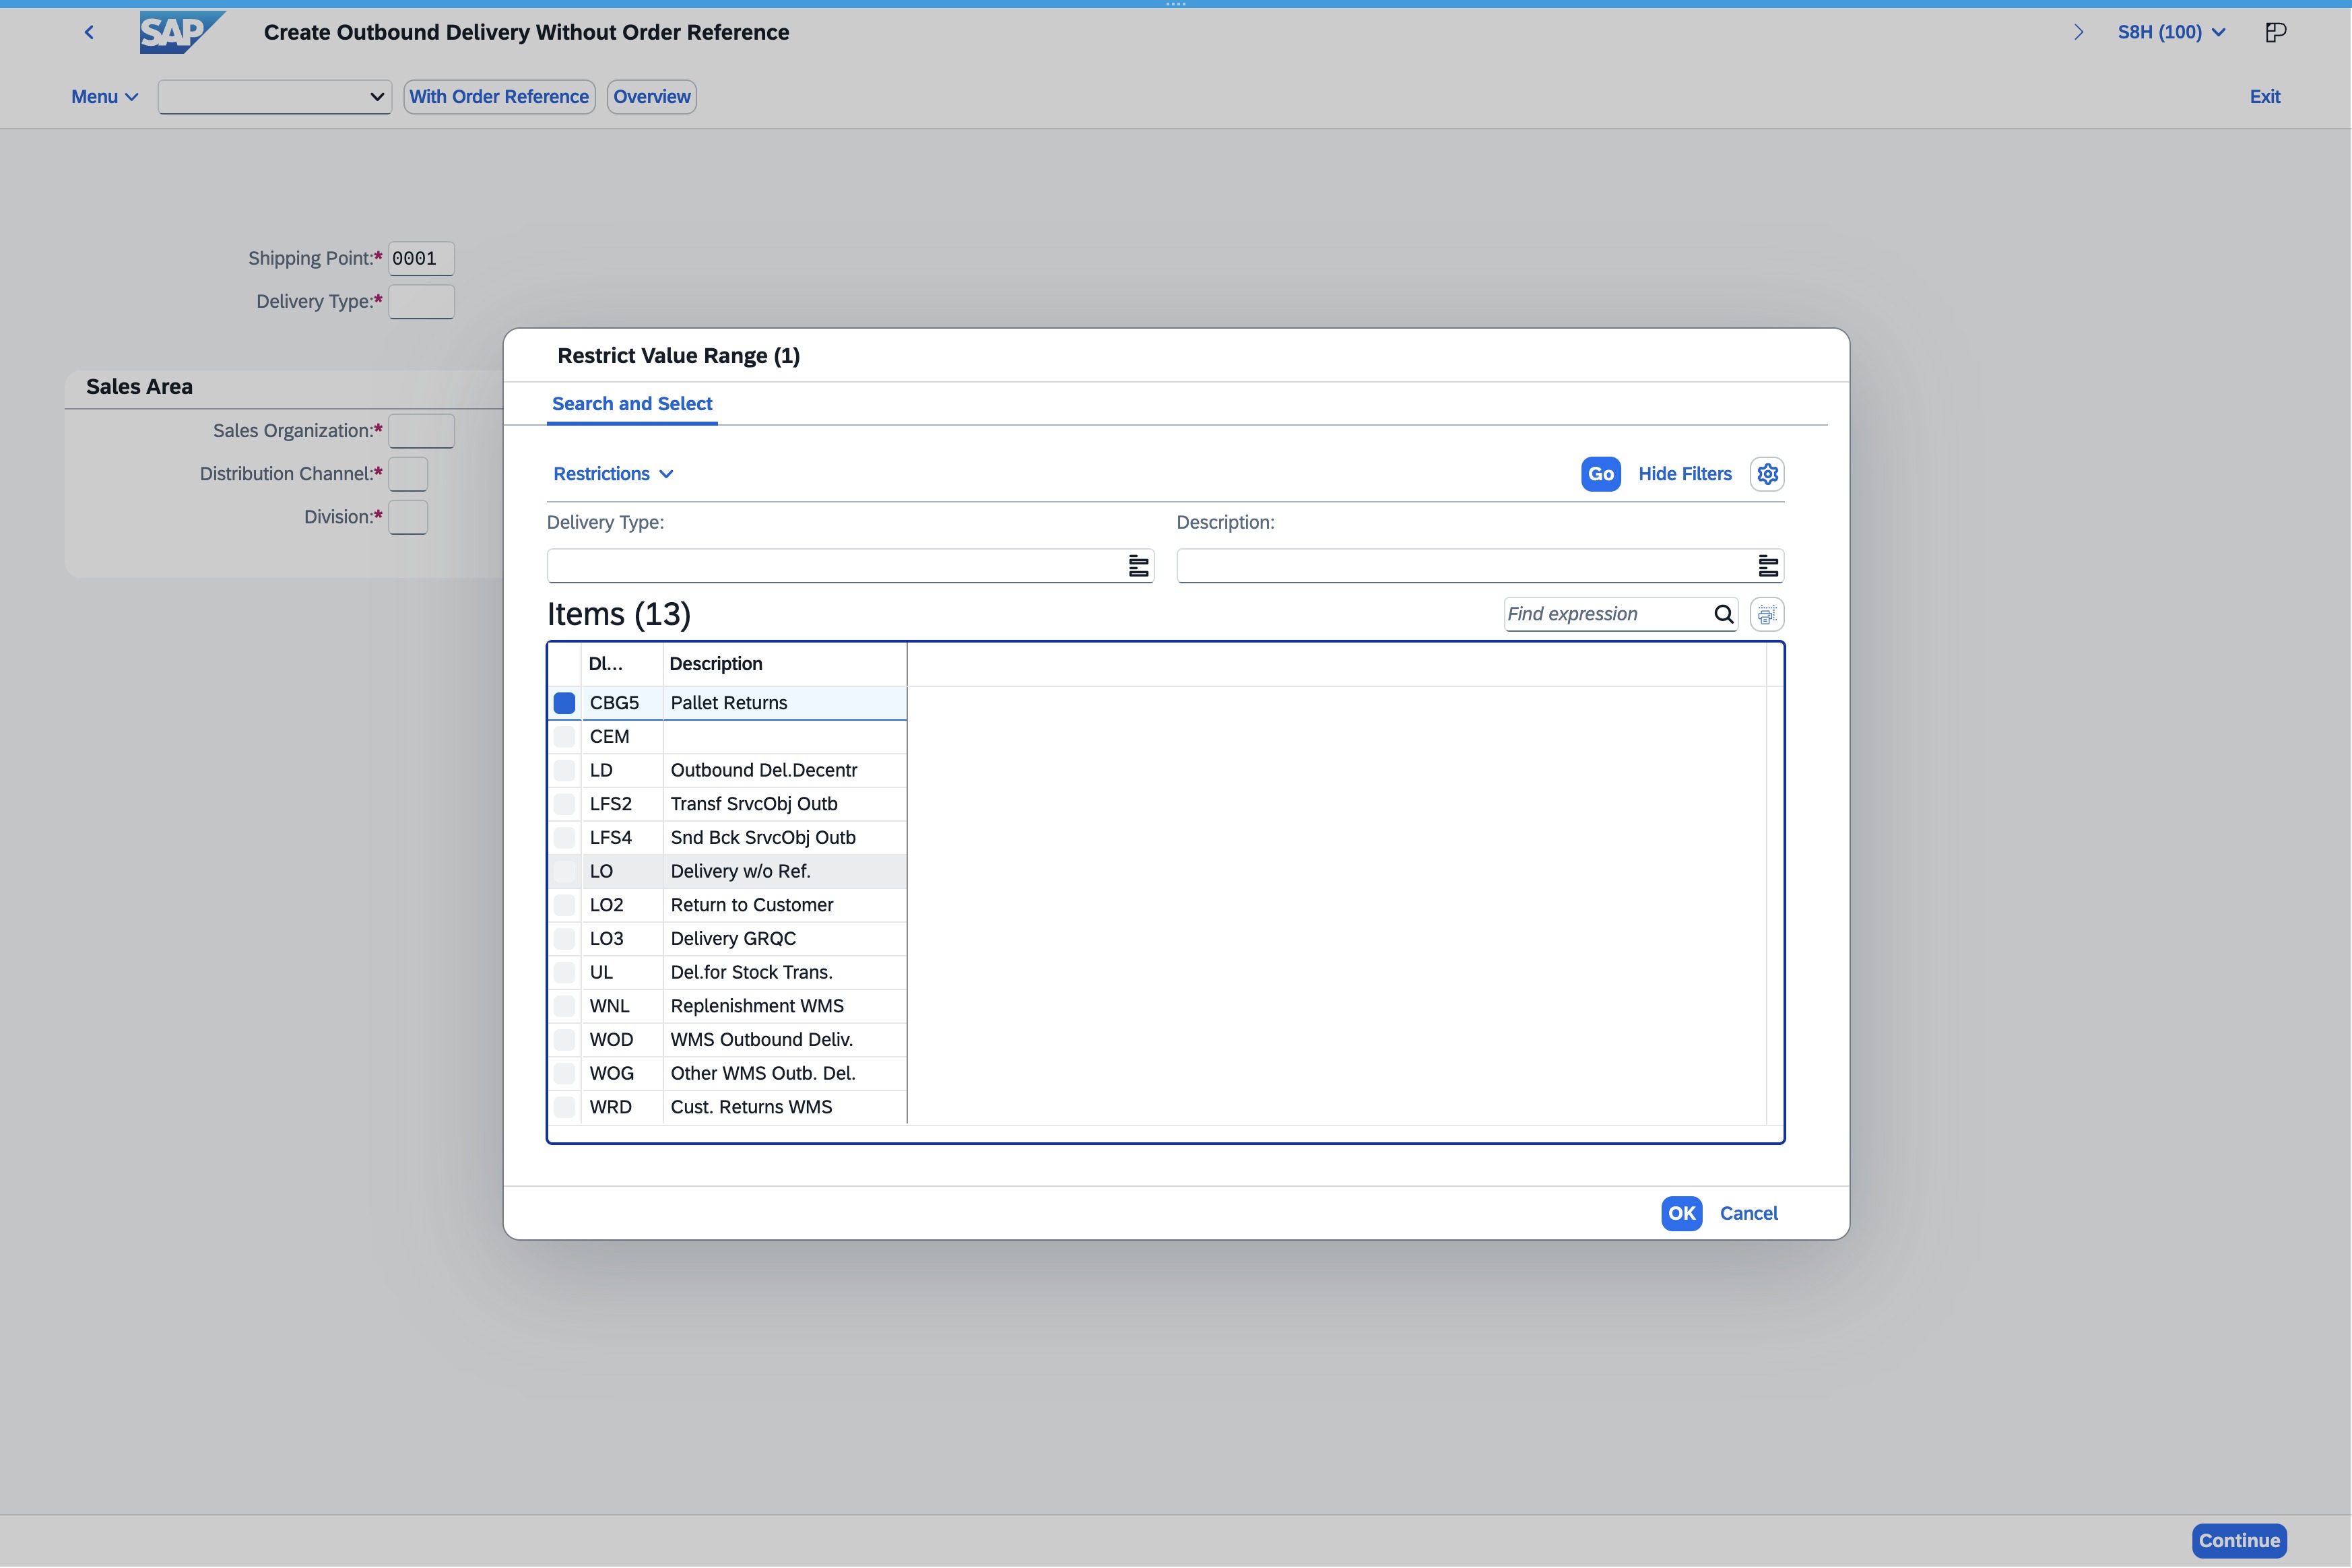The image size is (2352, 1568).
Task: Open the layout icon in the top-right header
Action: click(x=2275, y=32)
